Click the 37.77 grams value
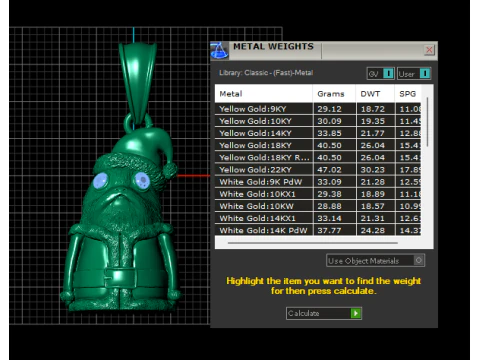 coord(329,230)
